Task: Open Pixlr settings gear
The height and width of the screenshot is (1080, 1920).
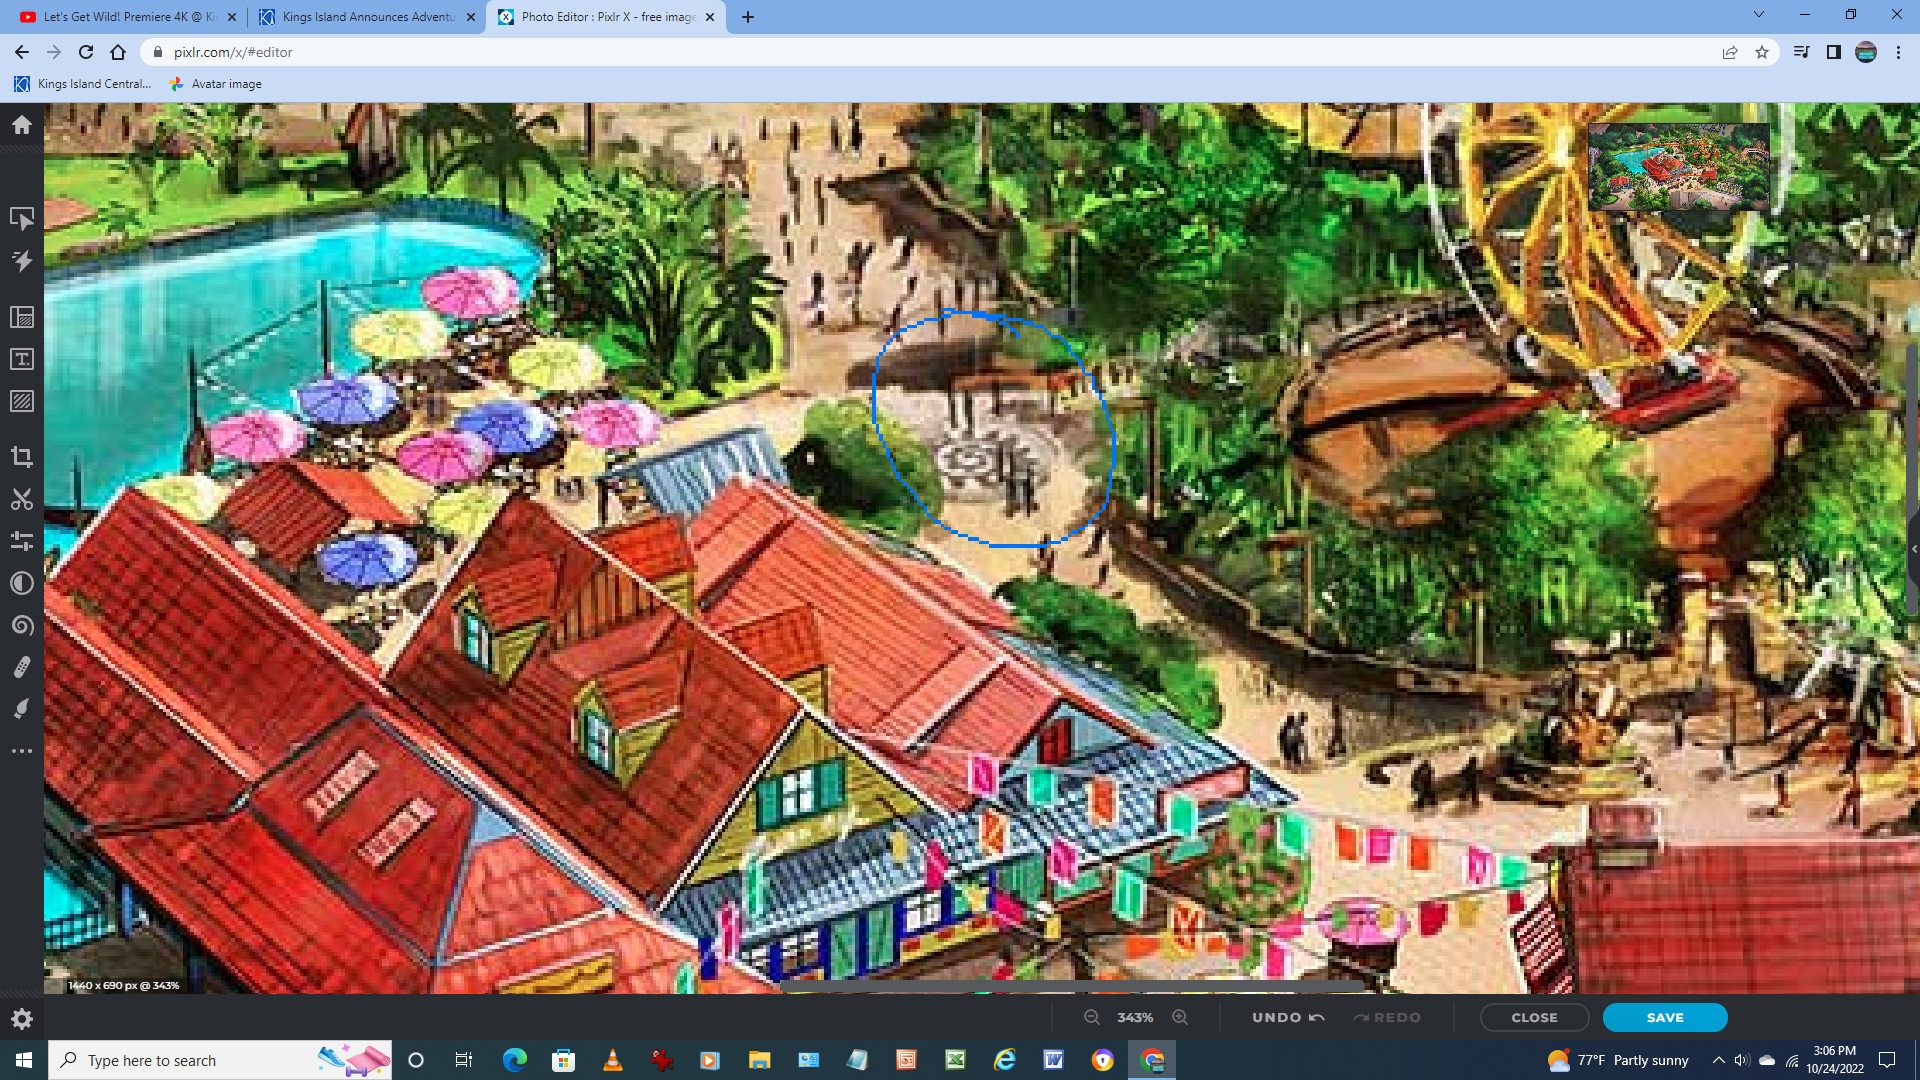Action: pyautogui.click(x=22, y=1019)
